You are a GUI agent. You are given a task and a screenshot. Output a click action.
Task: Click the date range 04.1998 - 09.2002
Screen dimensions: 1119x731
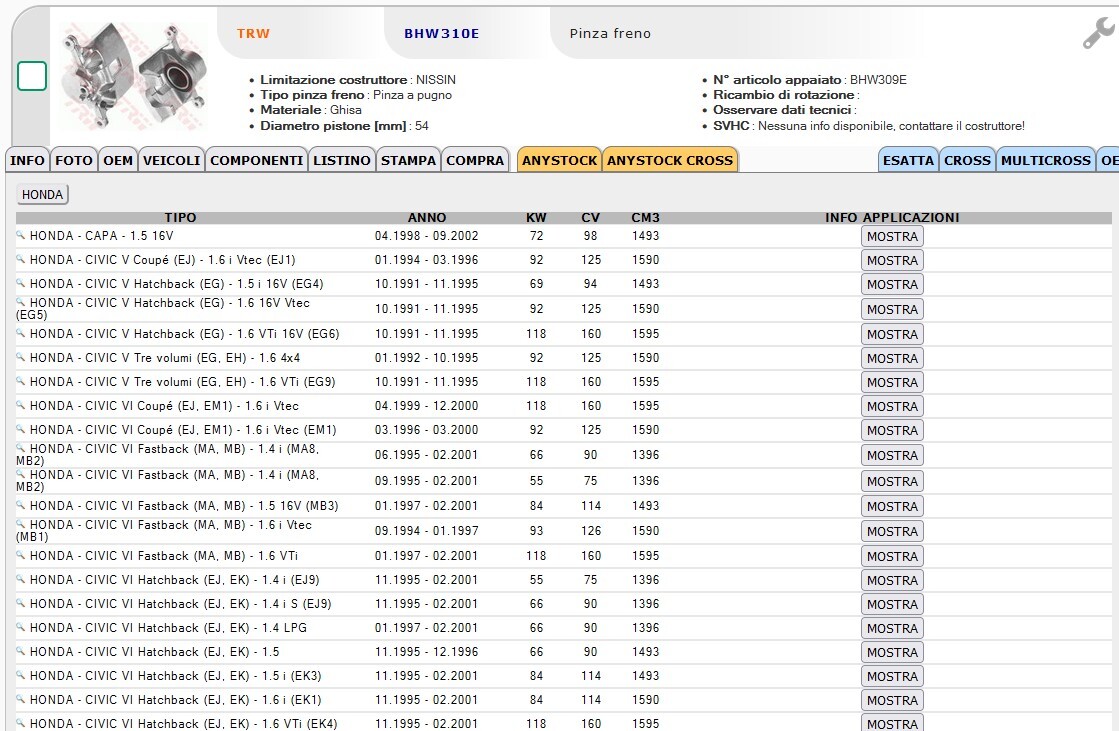click(x=427, y=236)
